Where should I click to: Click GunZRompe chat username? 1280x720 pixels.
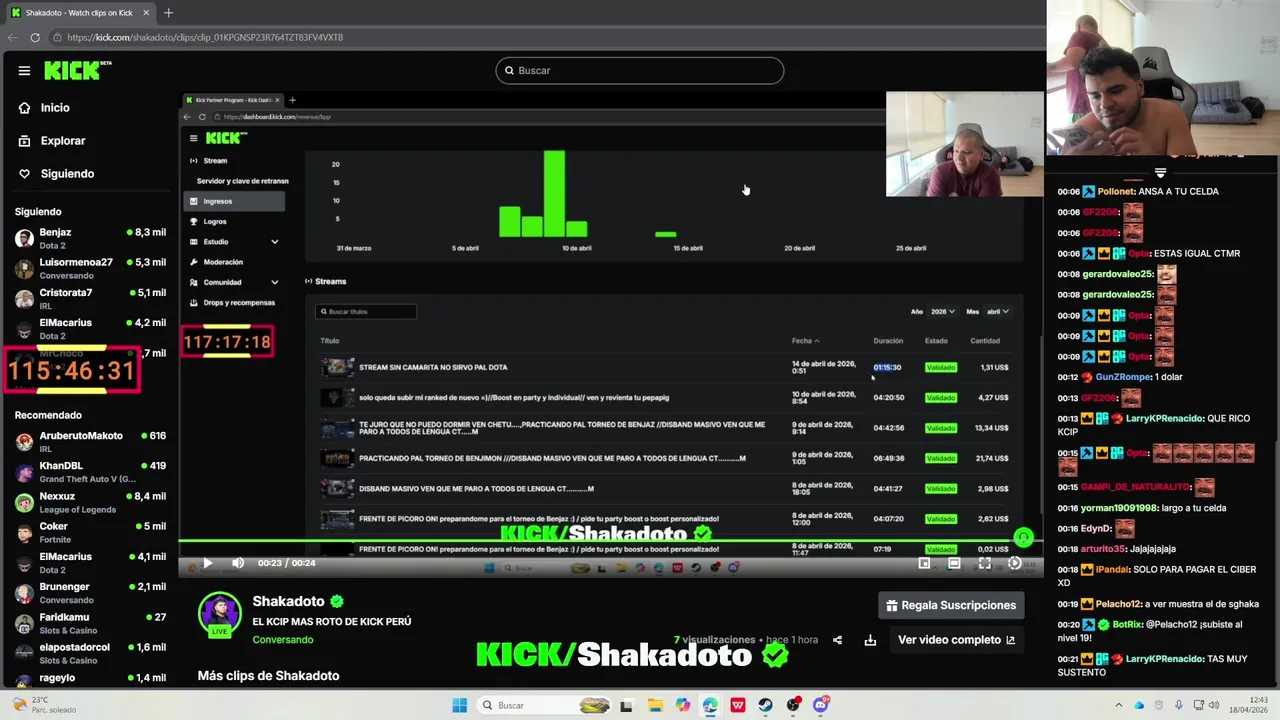click(1122, 377)
